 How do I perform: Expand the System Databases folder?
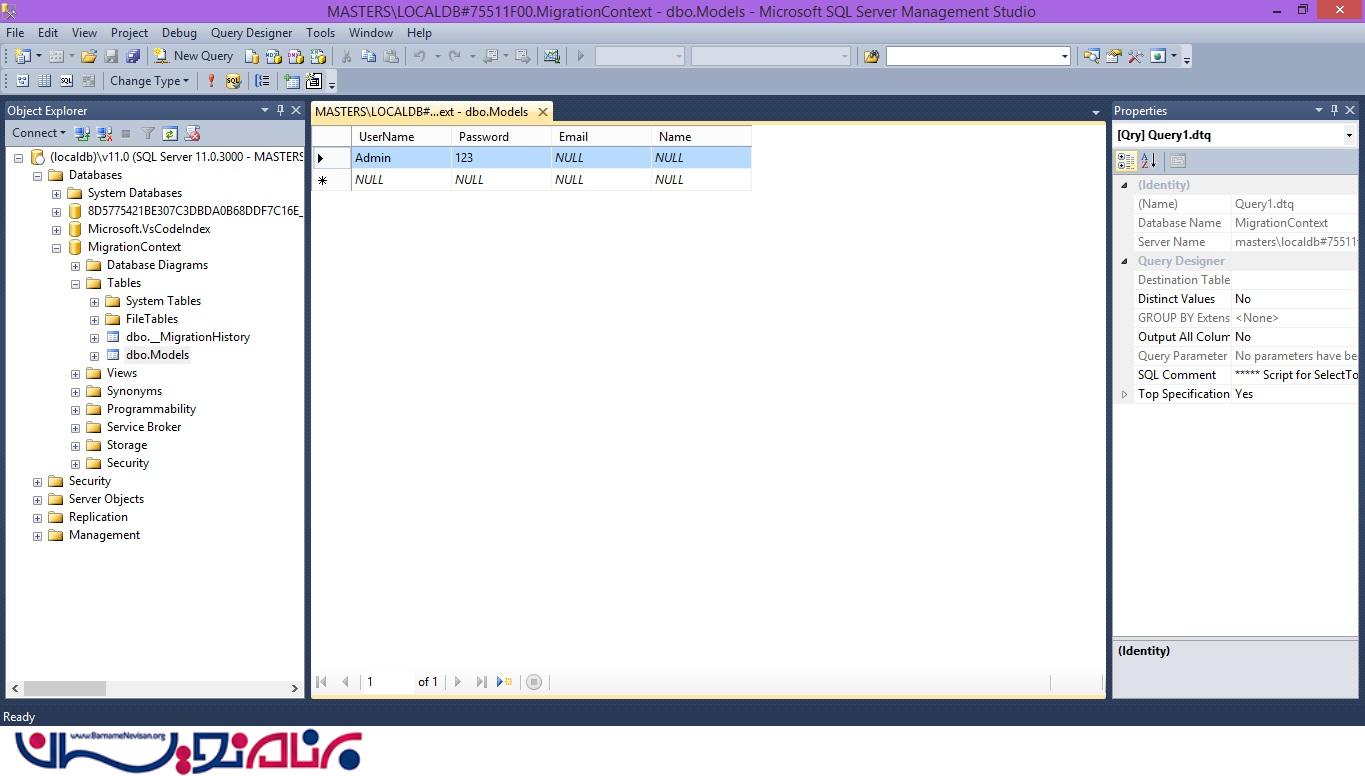(56, 194)
